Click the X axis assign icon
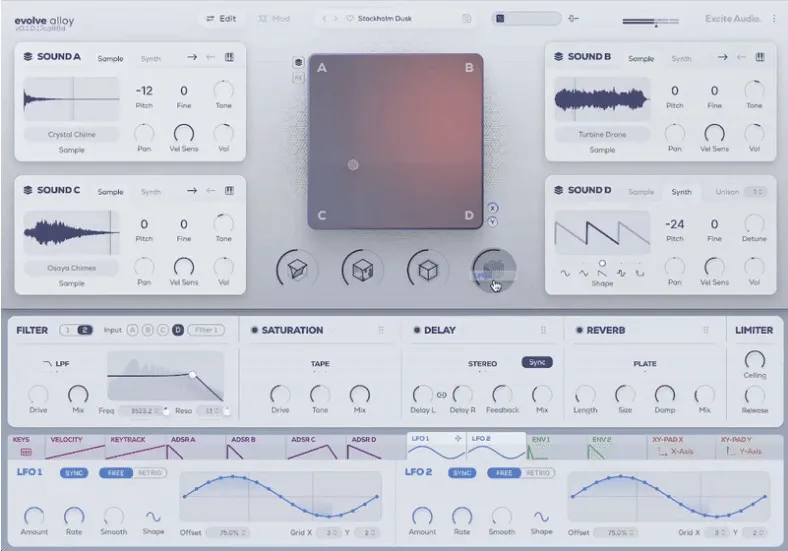Image resolution: width=788 pixels, height=551 pixels. 492,208
